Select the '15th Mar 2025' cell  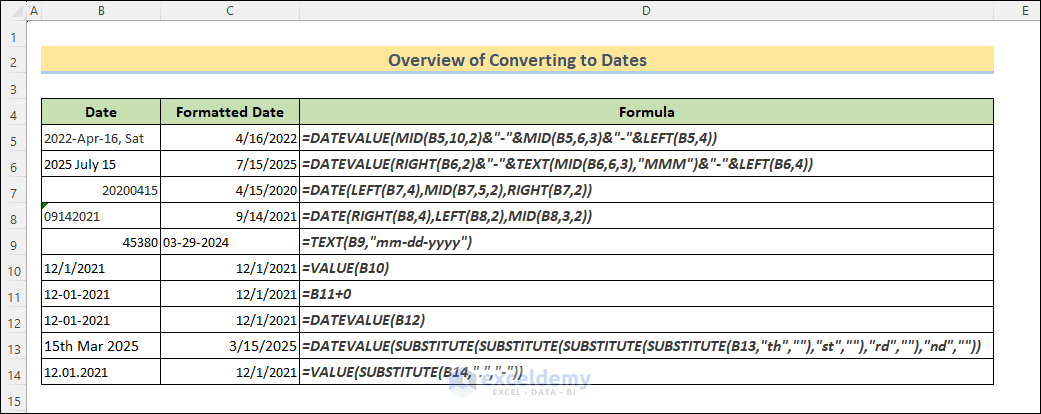click(101, 347)
